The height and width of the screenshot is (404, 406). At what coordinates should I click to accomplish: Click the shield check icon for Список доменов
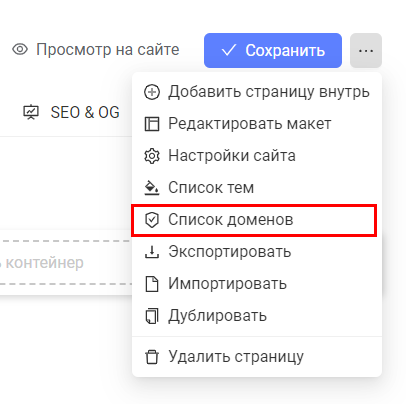click(152, 220)
